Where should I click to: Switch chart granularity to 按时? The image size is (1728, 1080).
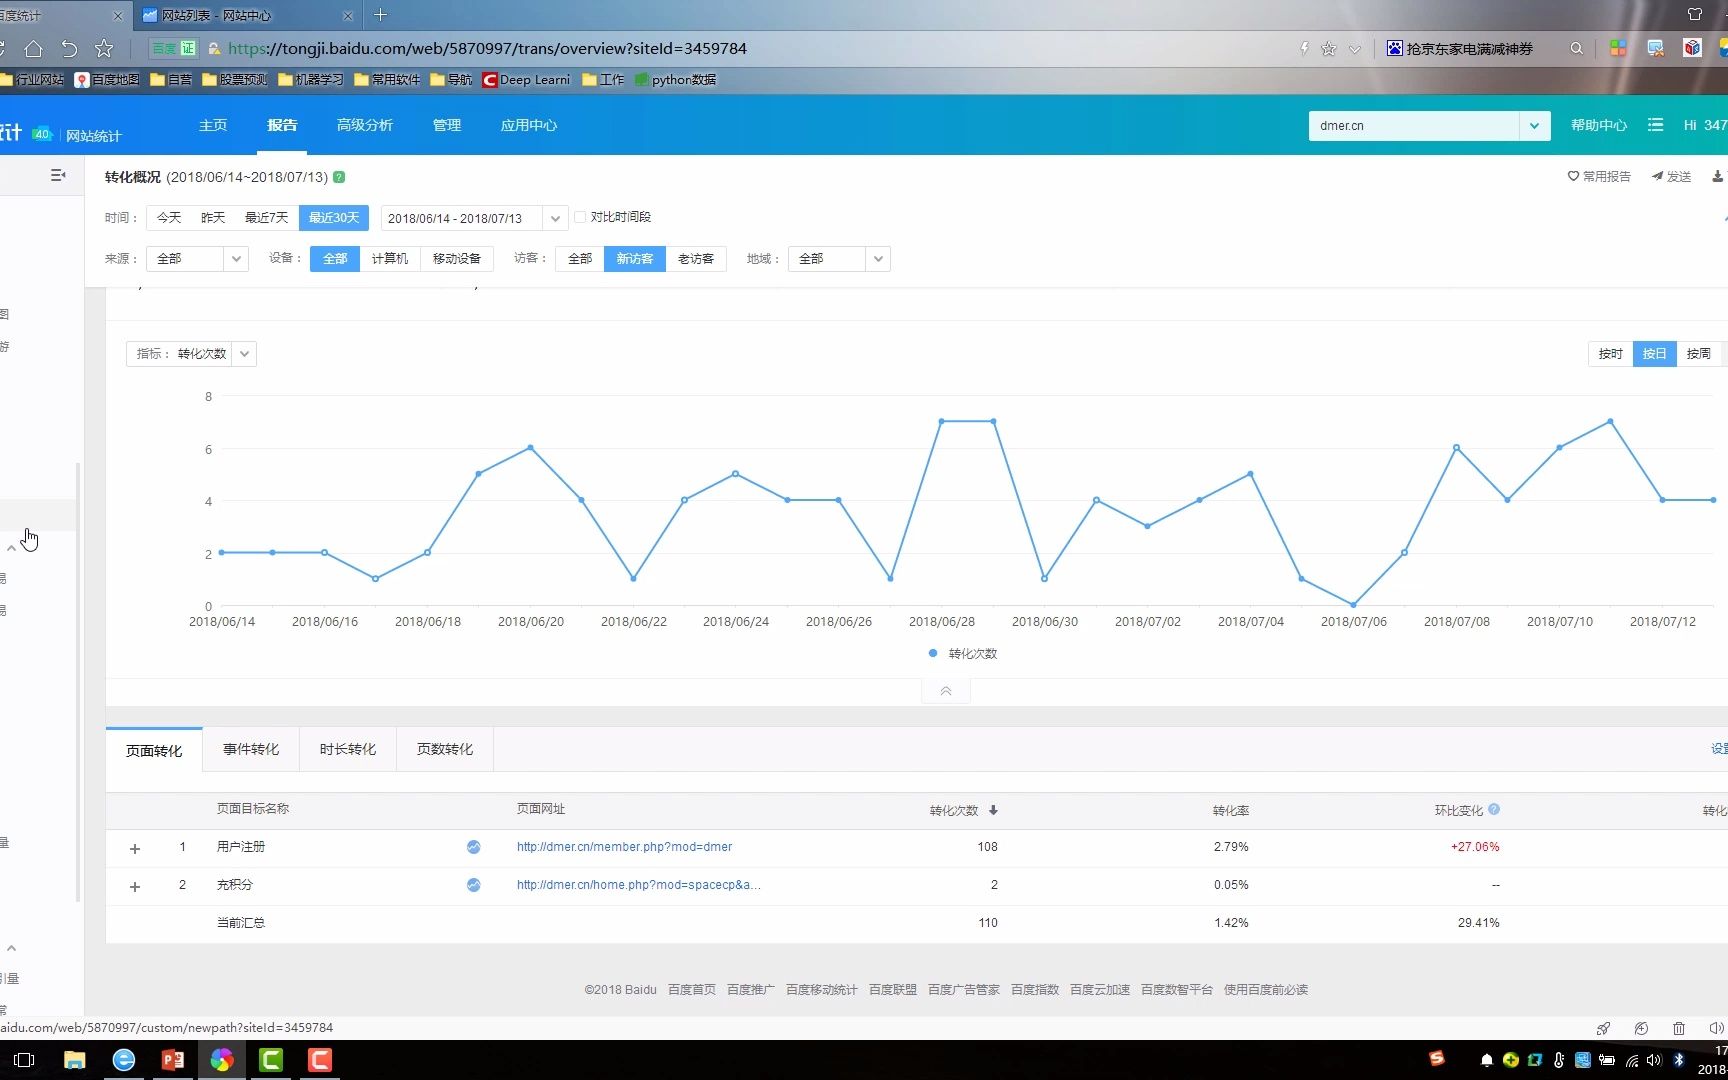pos(1610,354)
